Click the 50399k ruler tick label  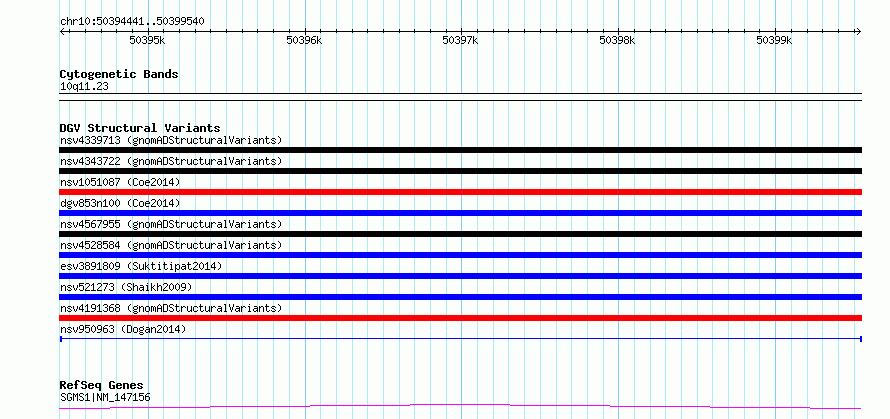point(774,40)
